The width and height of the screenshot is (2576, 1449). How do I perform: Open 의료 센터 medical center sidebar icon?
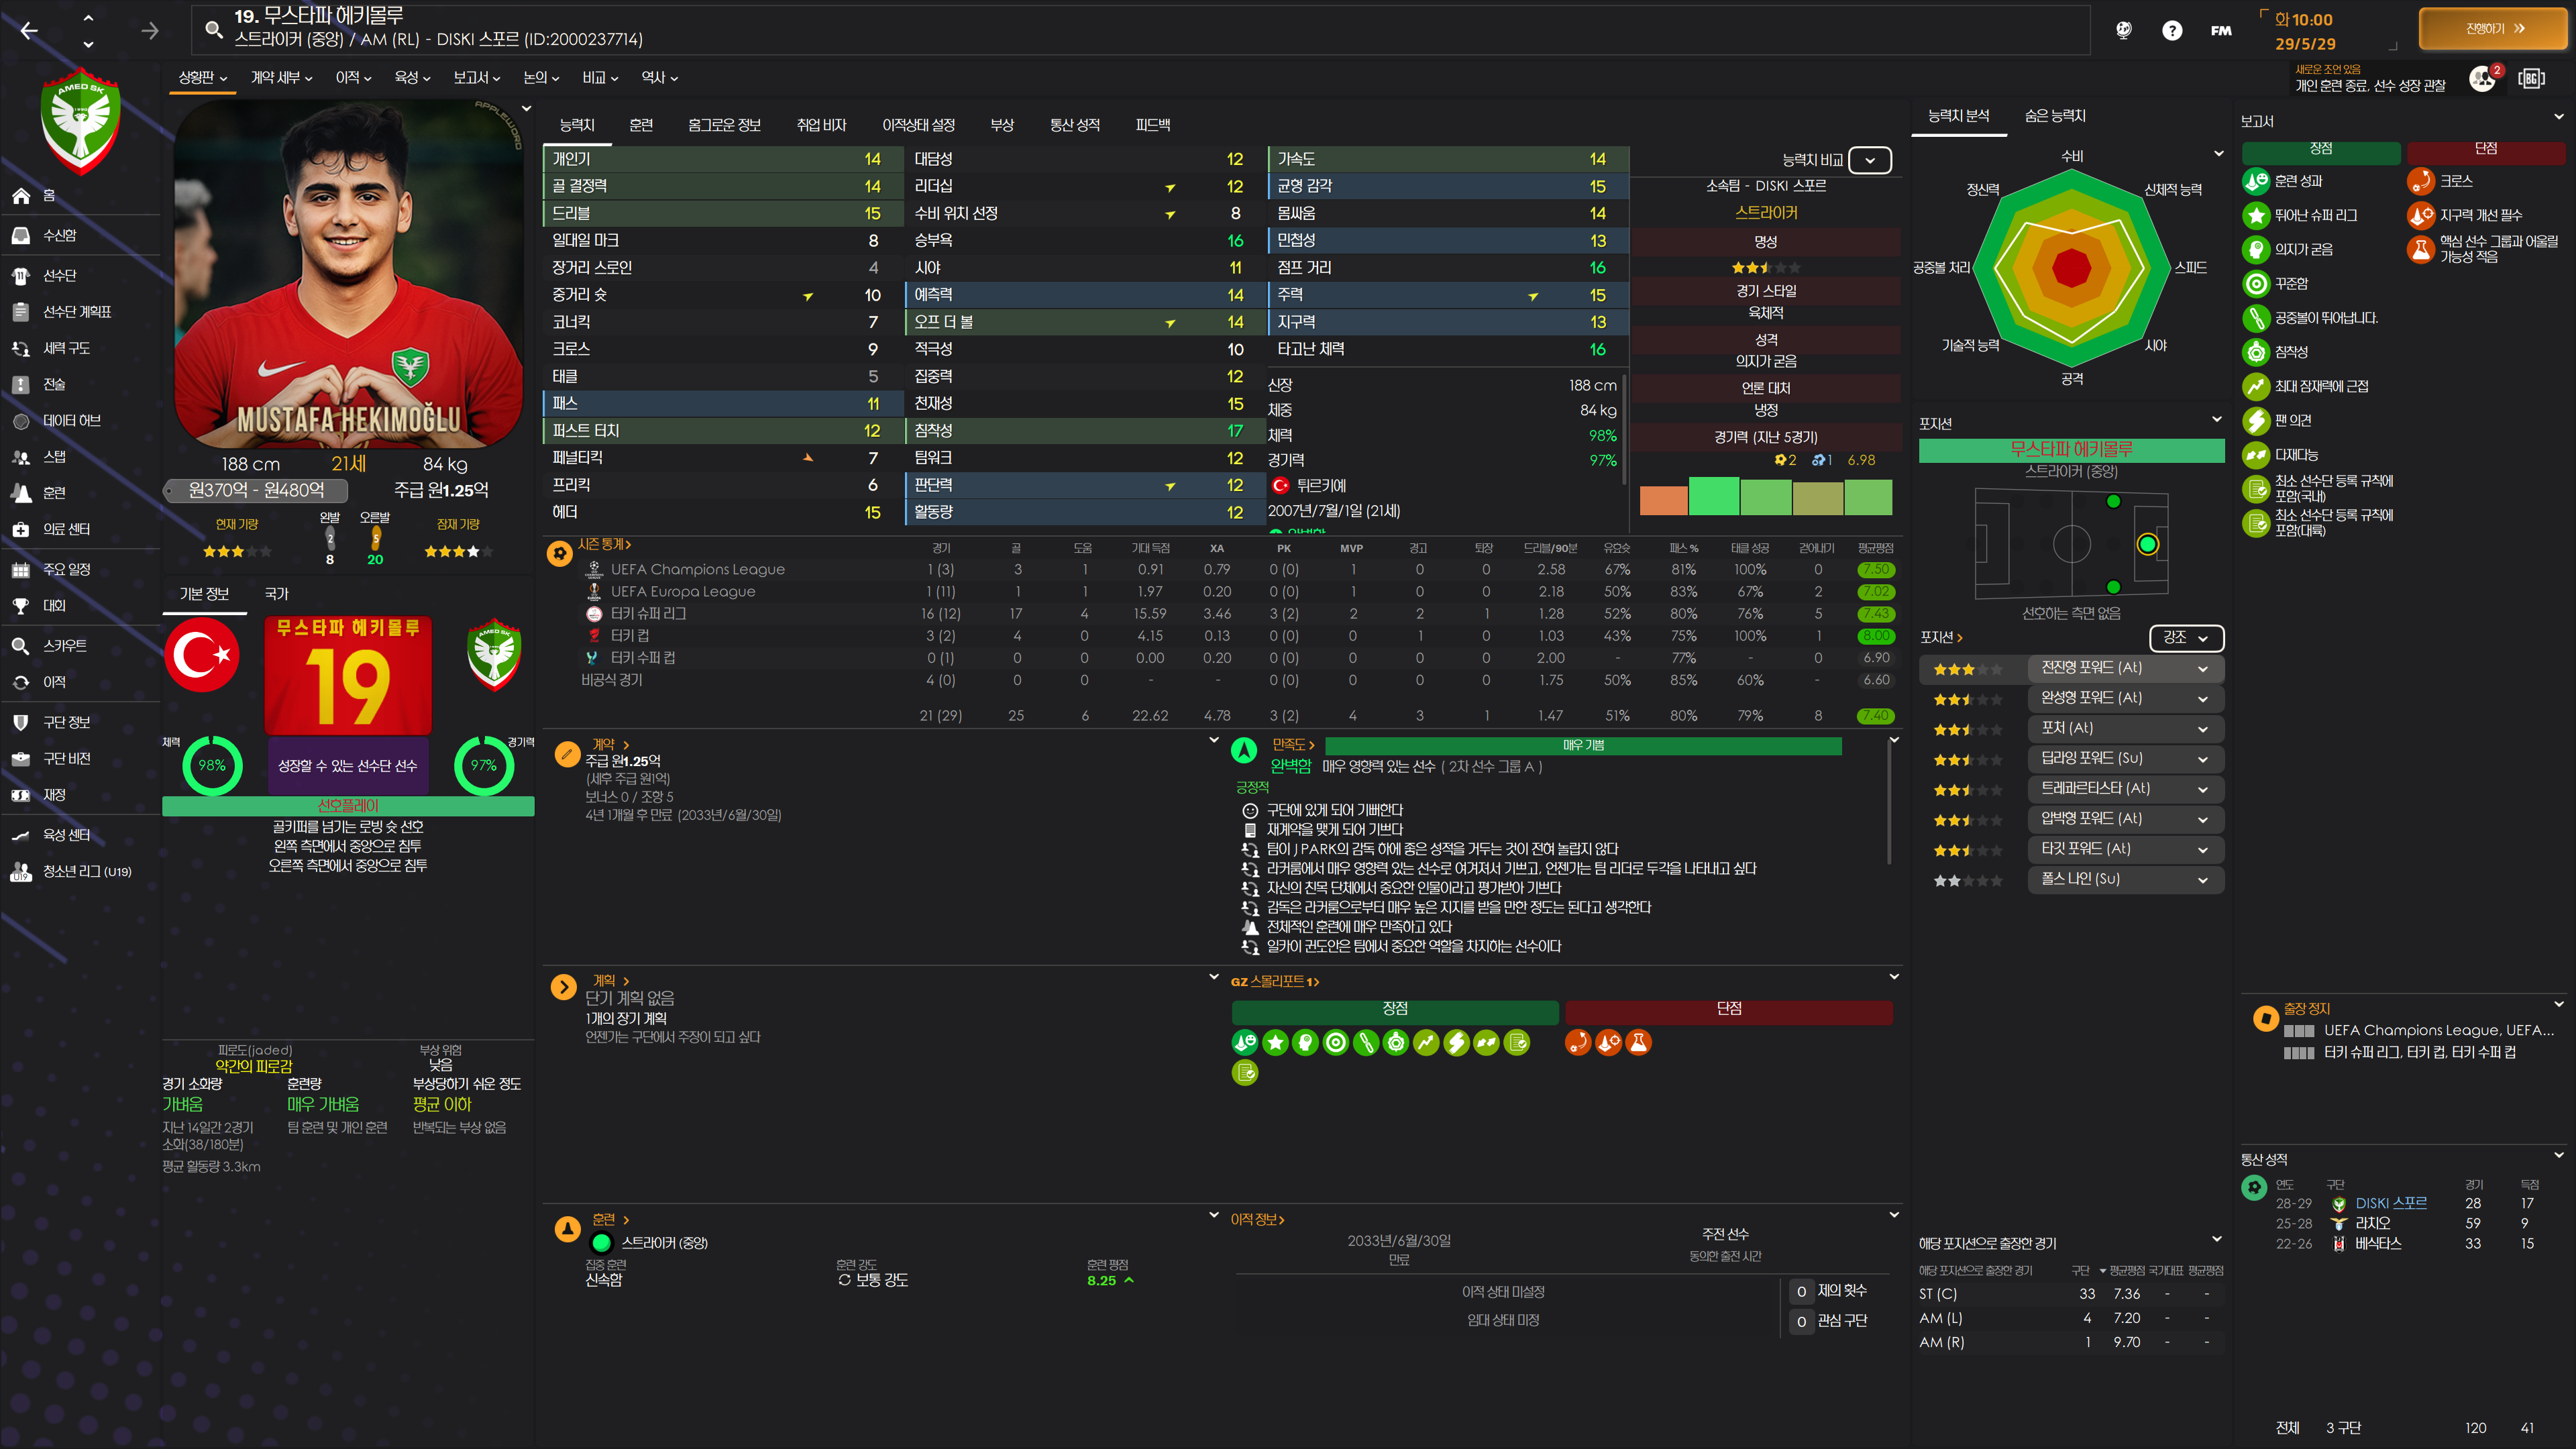point(21,529)
